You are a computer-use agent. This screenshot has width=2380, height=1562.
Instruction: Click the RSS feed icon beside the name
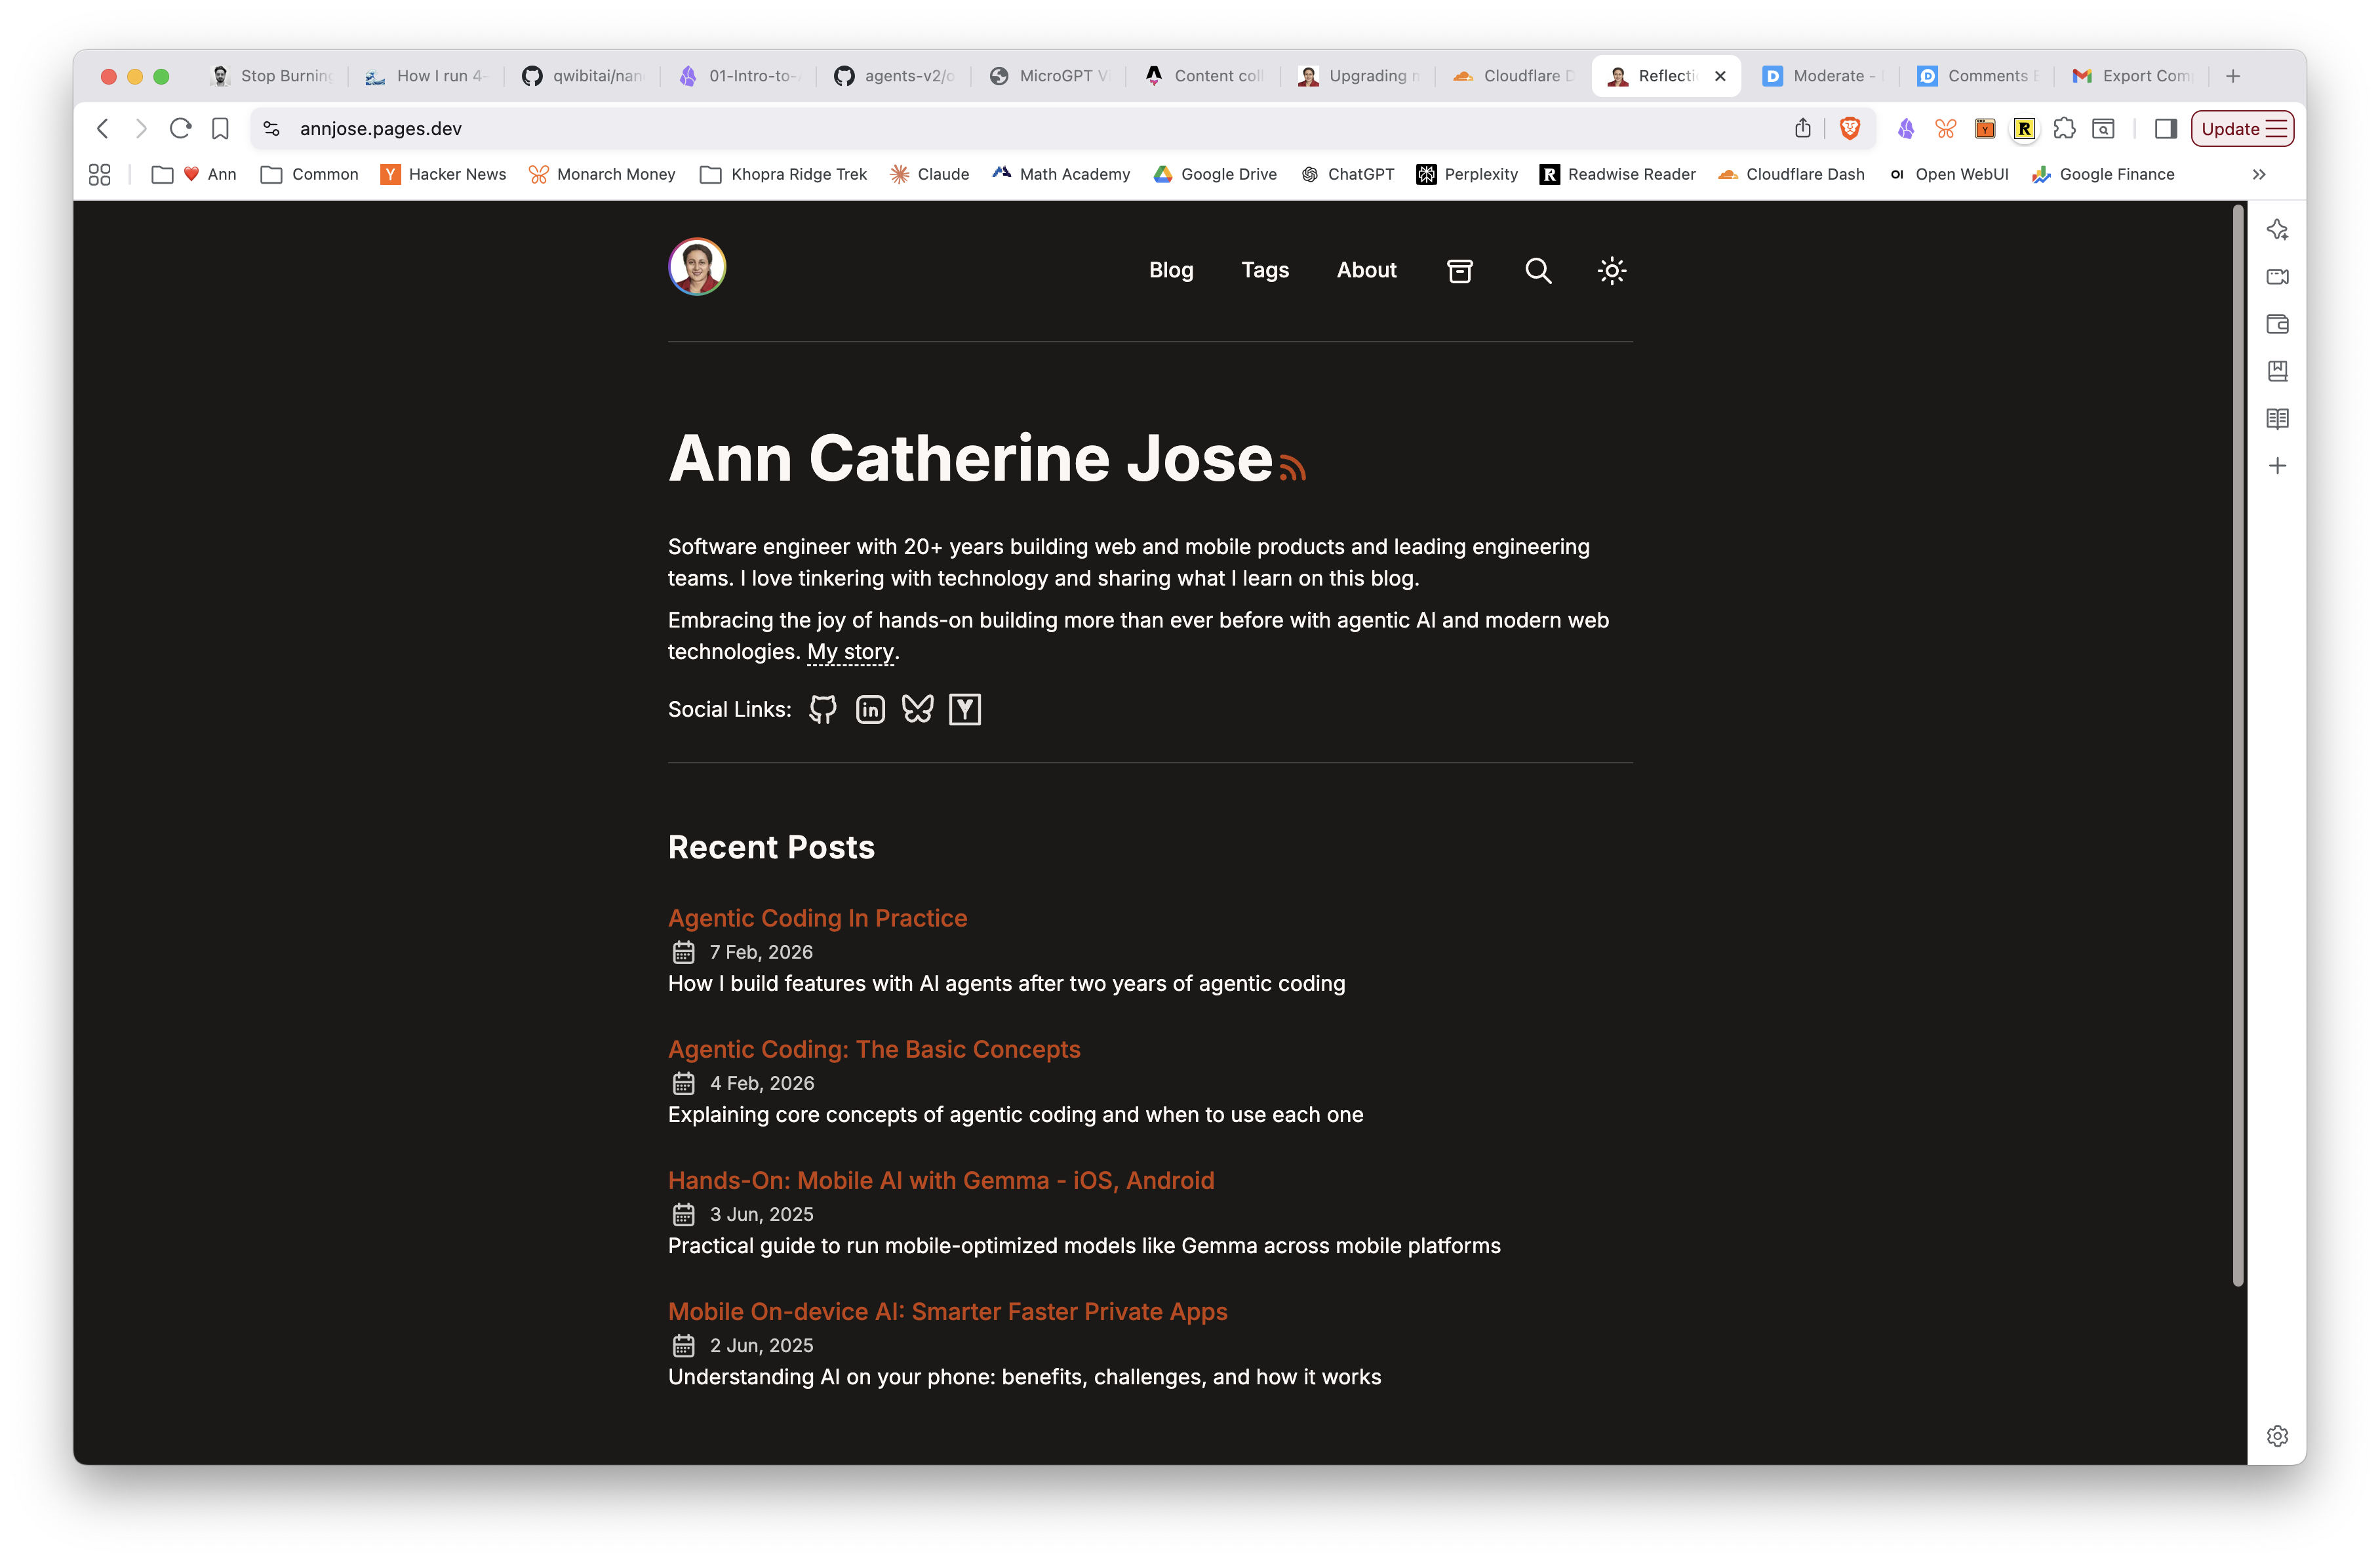point(1294,466)
